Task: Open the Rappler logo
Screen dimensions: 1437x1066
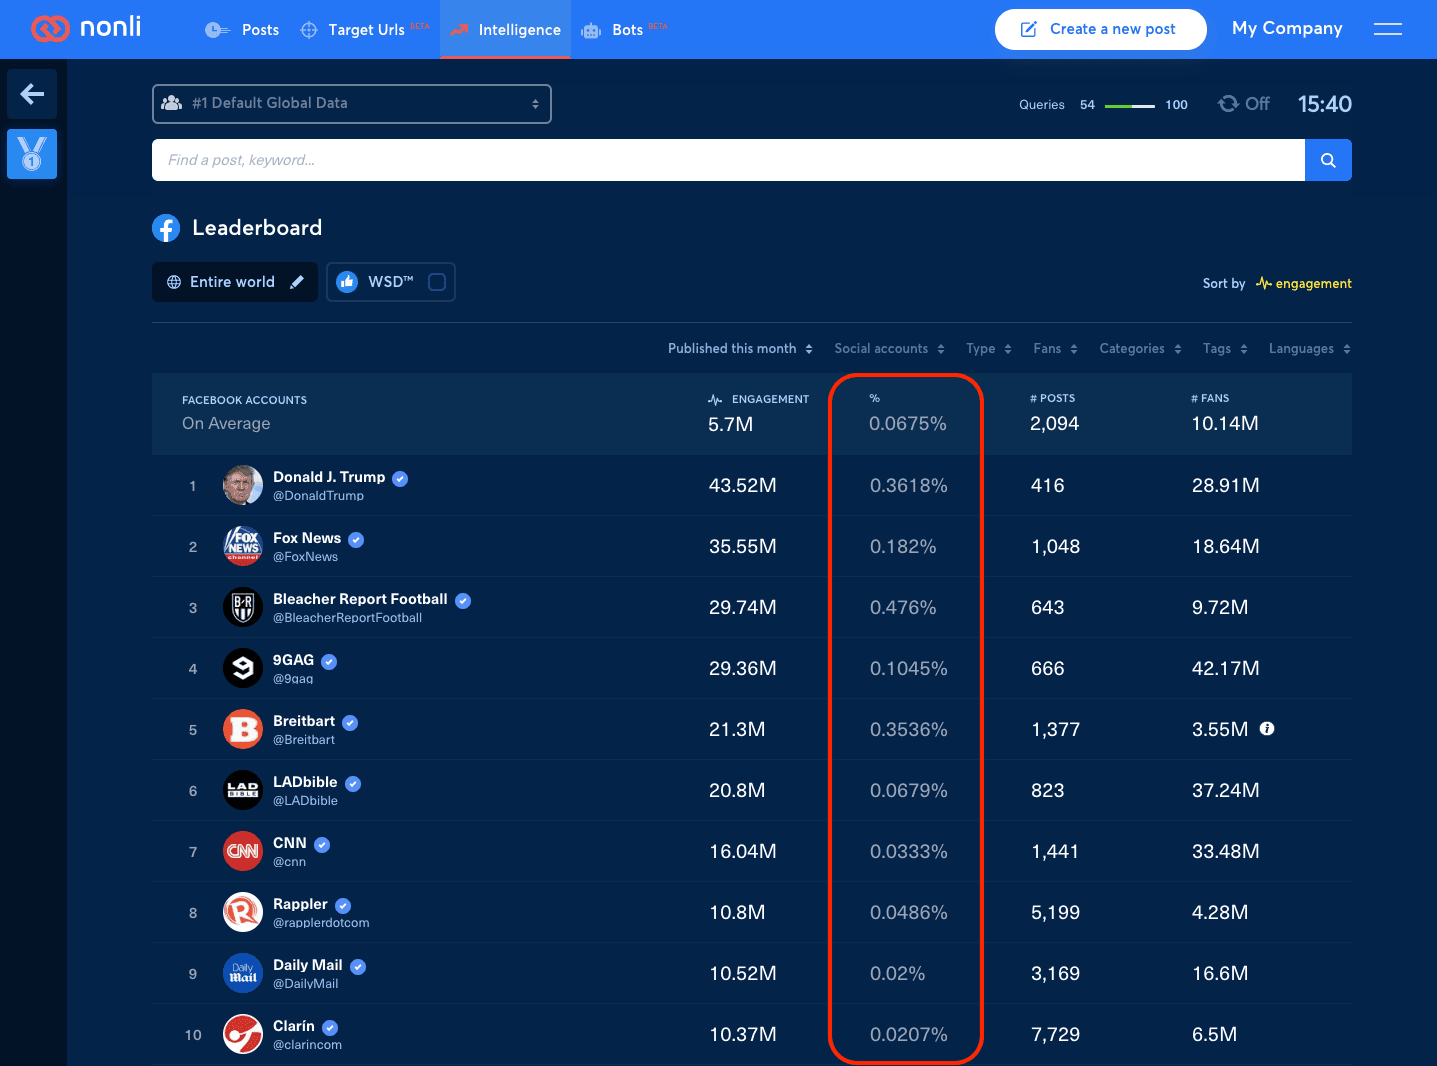Action: pos(243,912)
